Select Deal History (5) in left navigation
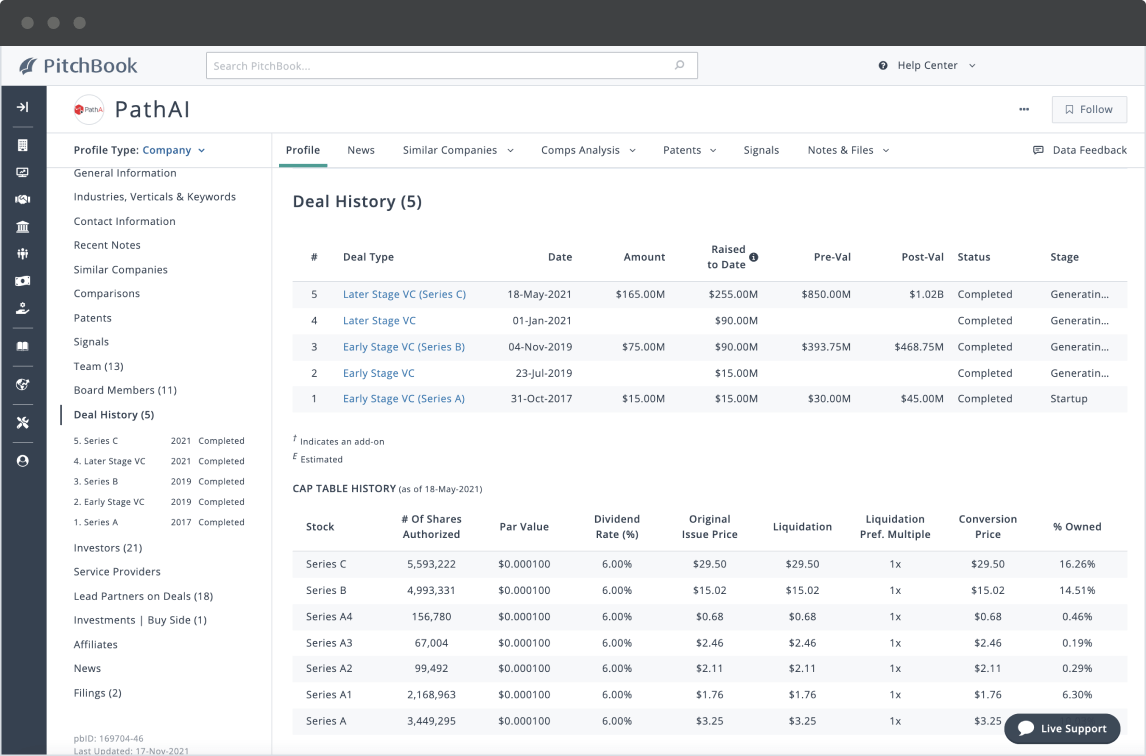 [x=114, y=415]
